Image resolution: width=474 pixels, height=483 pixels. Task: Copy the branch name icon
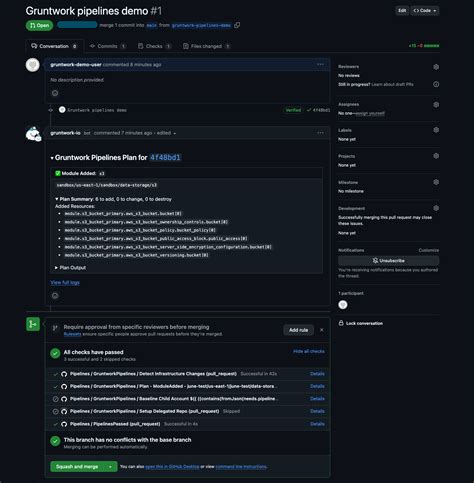(x=237, y=25)
